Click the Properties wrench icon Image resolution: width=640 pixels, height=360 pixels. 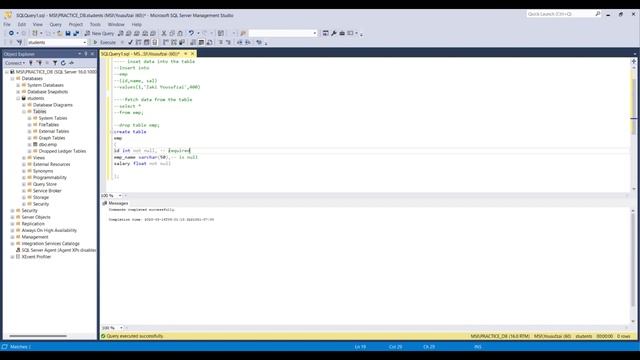coord(334,33)
